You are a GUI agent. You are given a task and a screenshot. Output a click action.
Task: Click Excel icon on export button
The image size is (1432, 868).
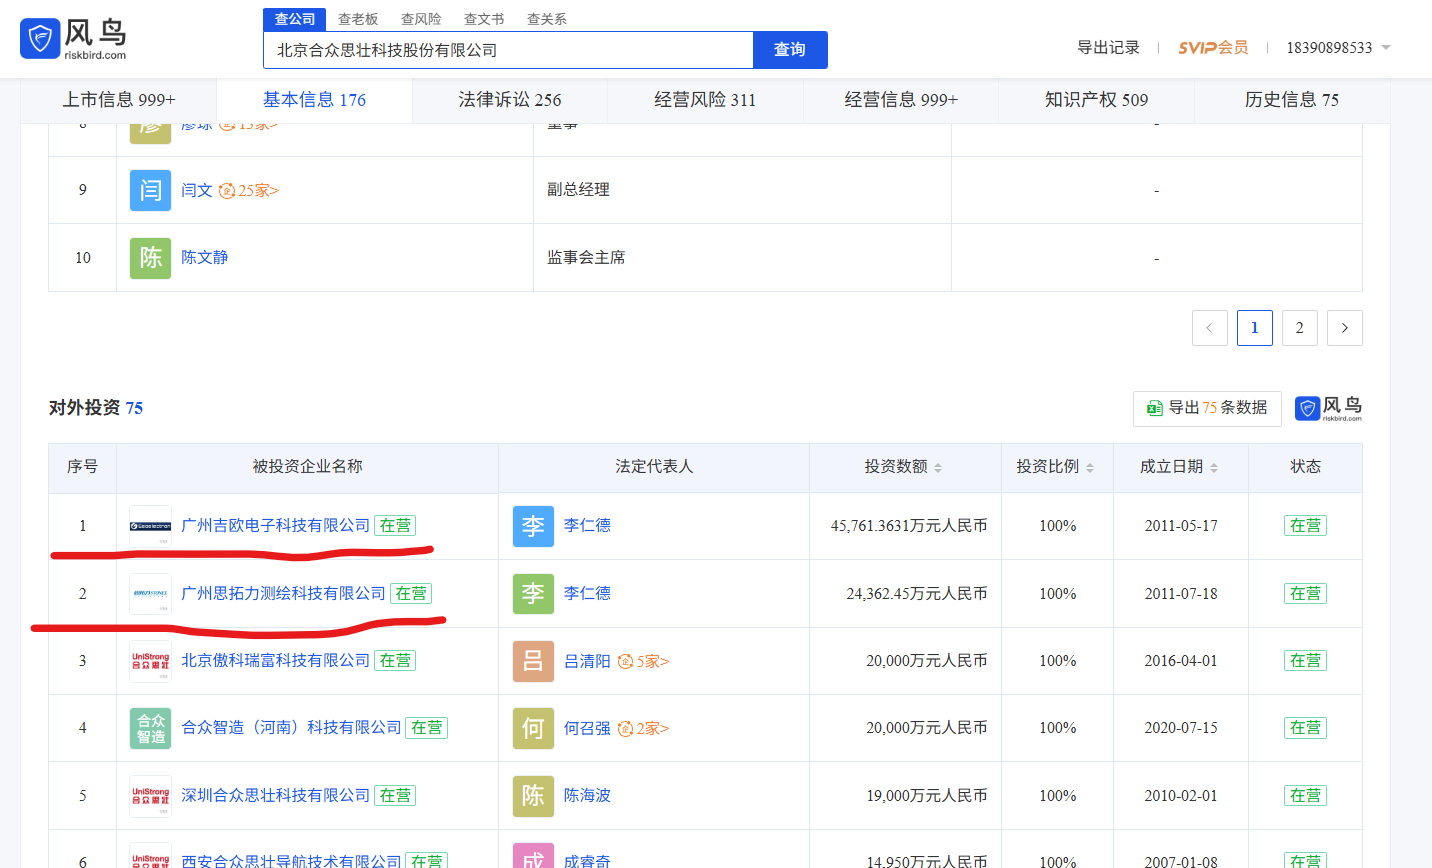pyautogui.click(x=1155, y=408)
